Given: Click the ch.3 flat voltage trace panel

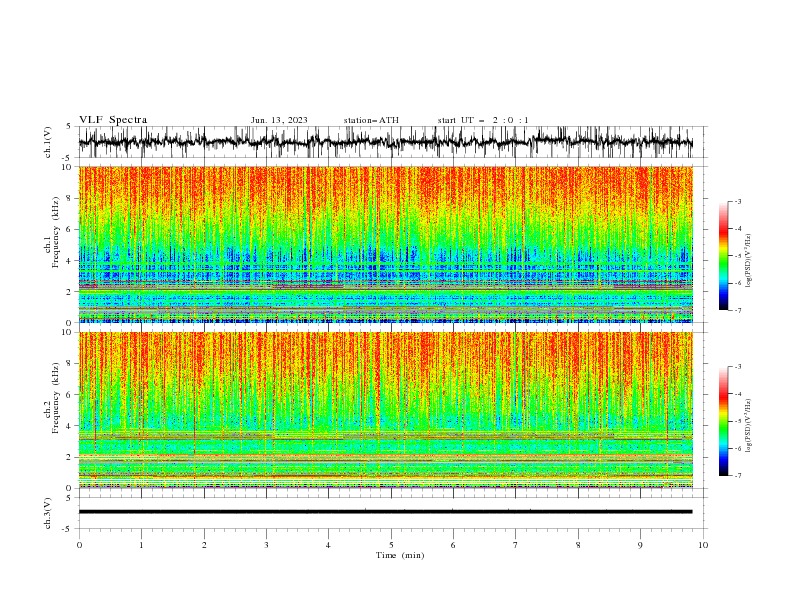Looking at the screenshot, I should (x=392, y=513).
